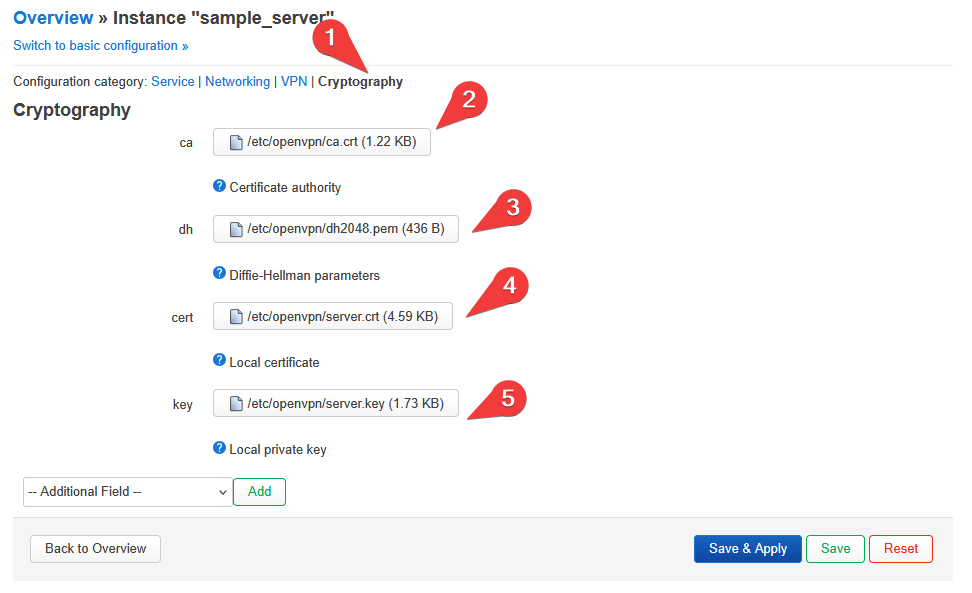Go Back to Overview

95,549
